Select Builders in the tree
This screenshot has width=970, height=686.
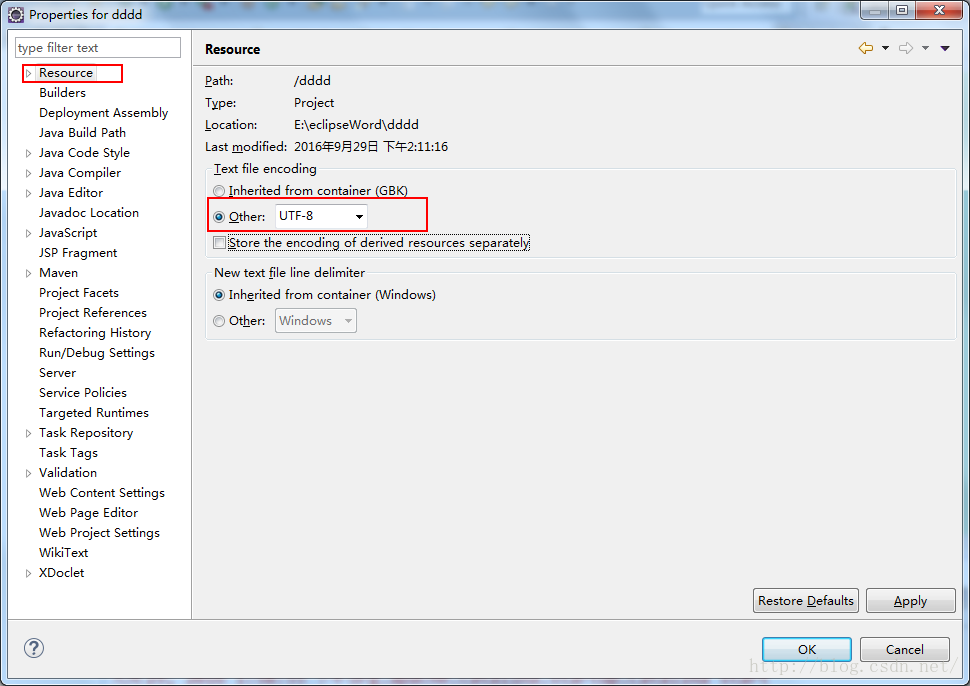click(x=62, y=93)
